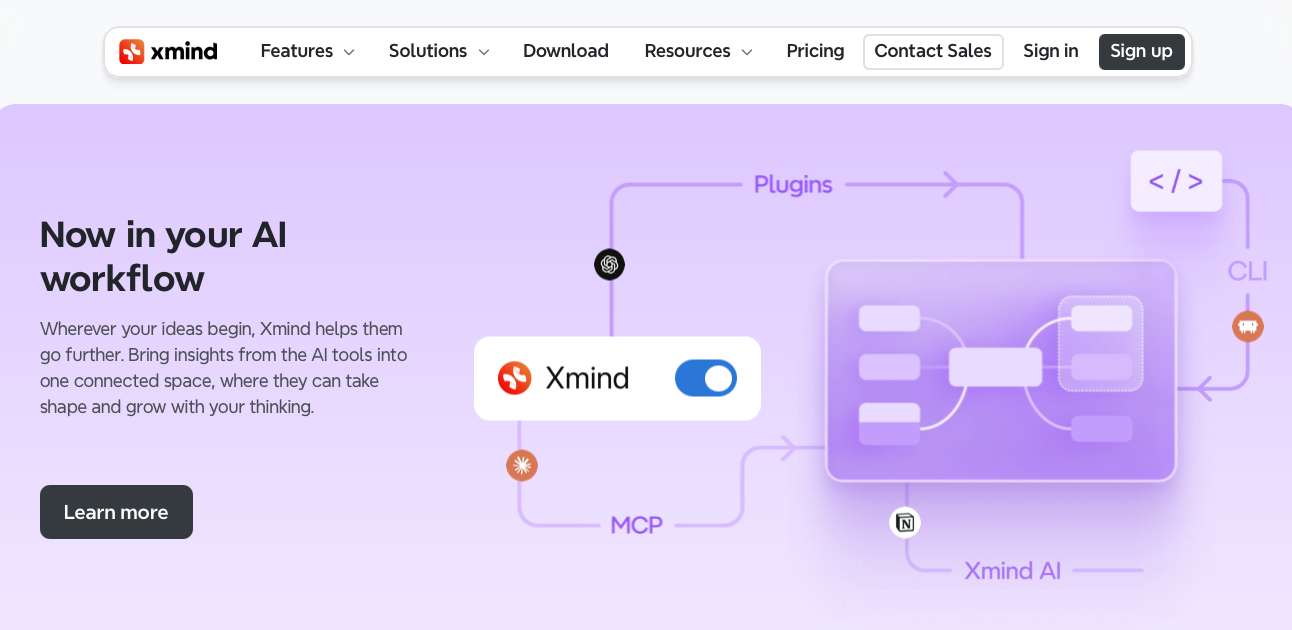This screenshot has width=1292, height=630.
Task: Click the ChatGPT icon on the diagram
Action: pyautogui.click(x=609, y=264)
